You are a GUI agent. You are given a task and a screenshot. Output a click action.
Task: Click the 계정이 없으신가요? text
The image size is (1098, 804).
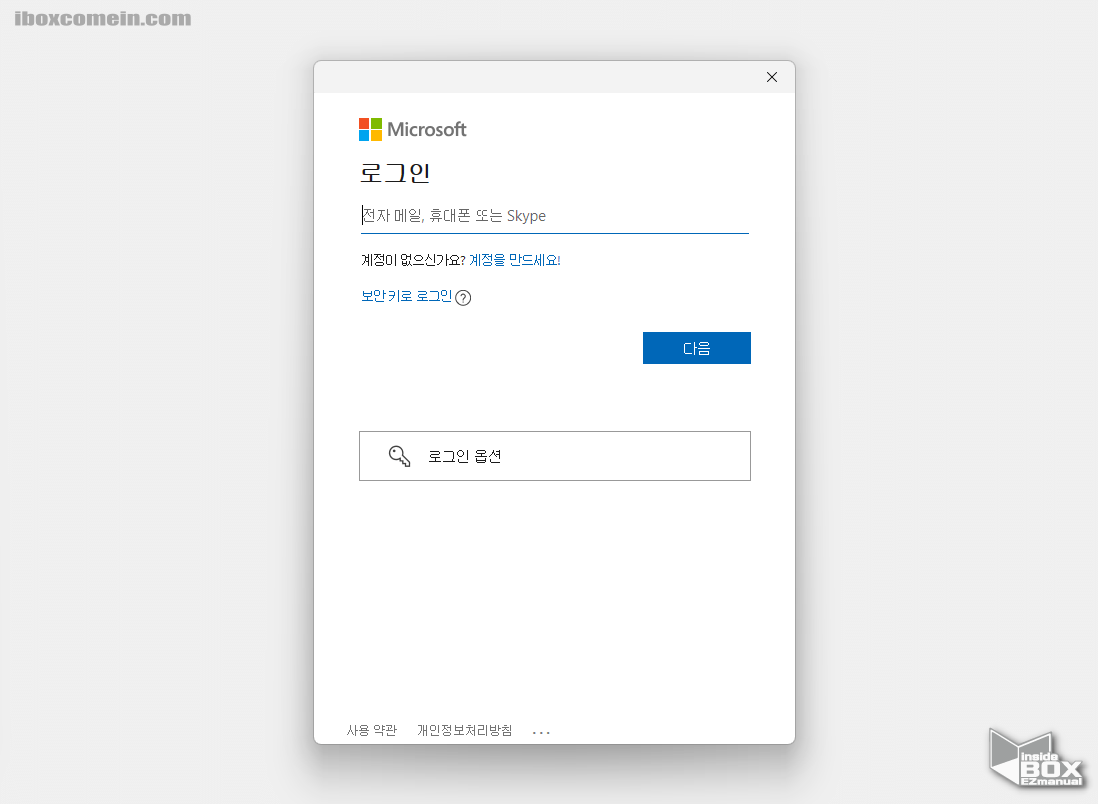point(413,260)
